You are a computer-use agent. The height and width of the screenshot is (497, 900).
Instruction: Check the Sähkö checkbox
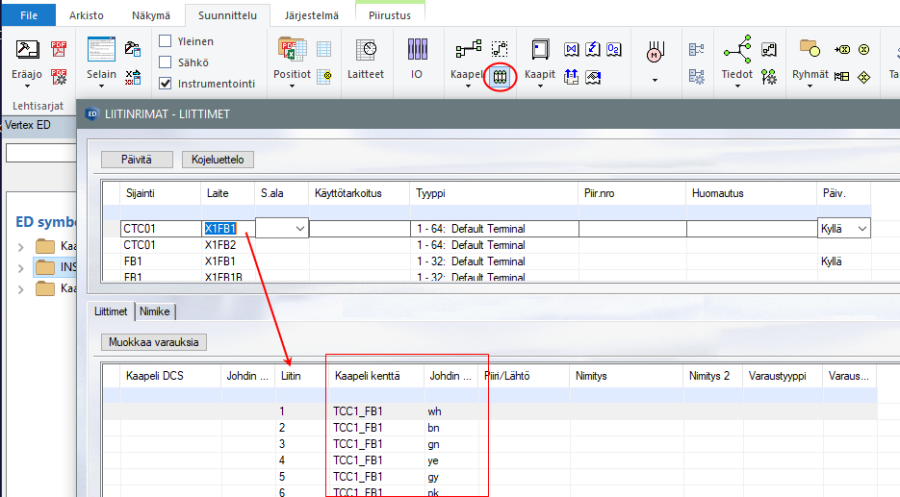click(x=166, y=61)
